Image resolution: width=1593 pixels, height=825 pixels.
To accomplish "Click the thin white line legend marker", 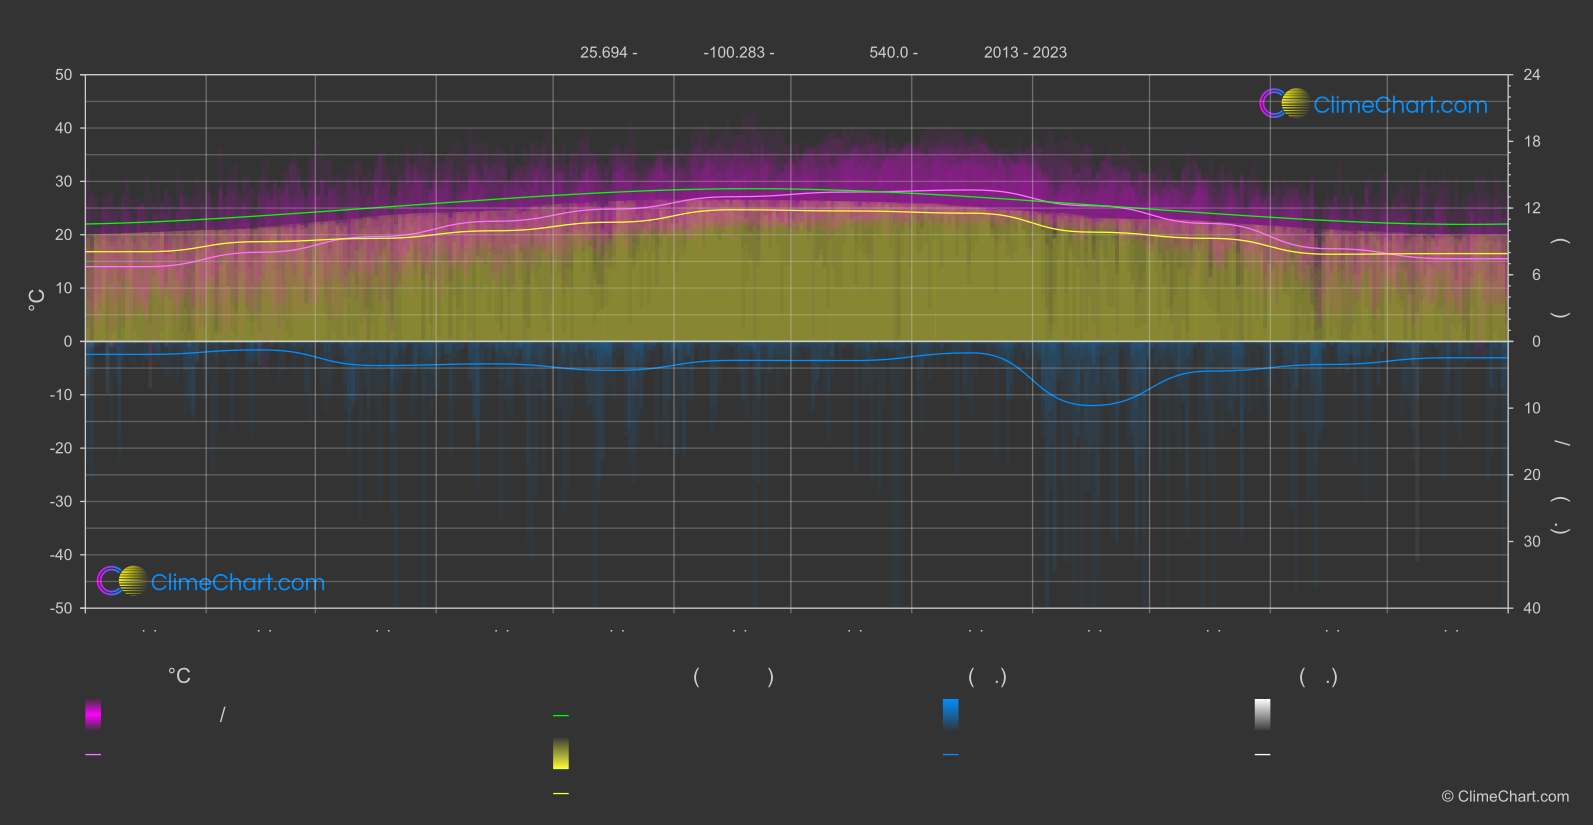I will coord(1263,755).
